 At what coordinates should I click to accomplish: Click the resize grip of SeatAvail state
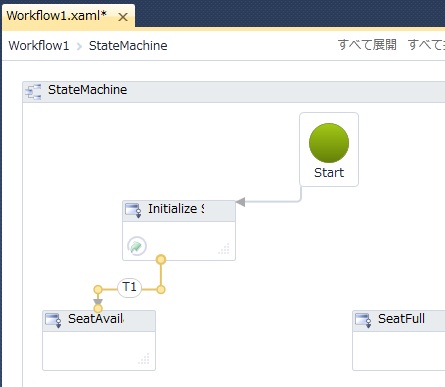(x=144, y=359)
